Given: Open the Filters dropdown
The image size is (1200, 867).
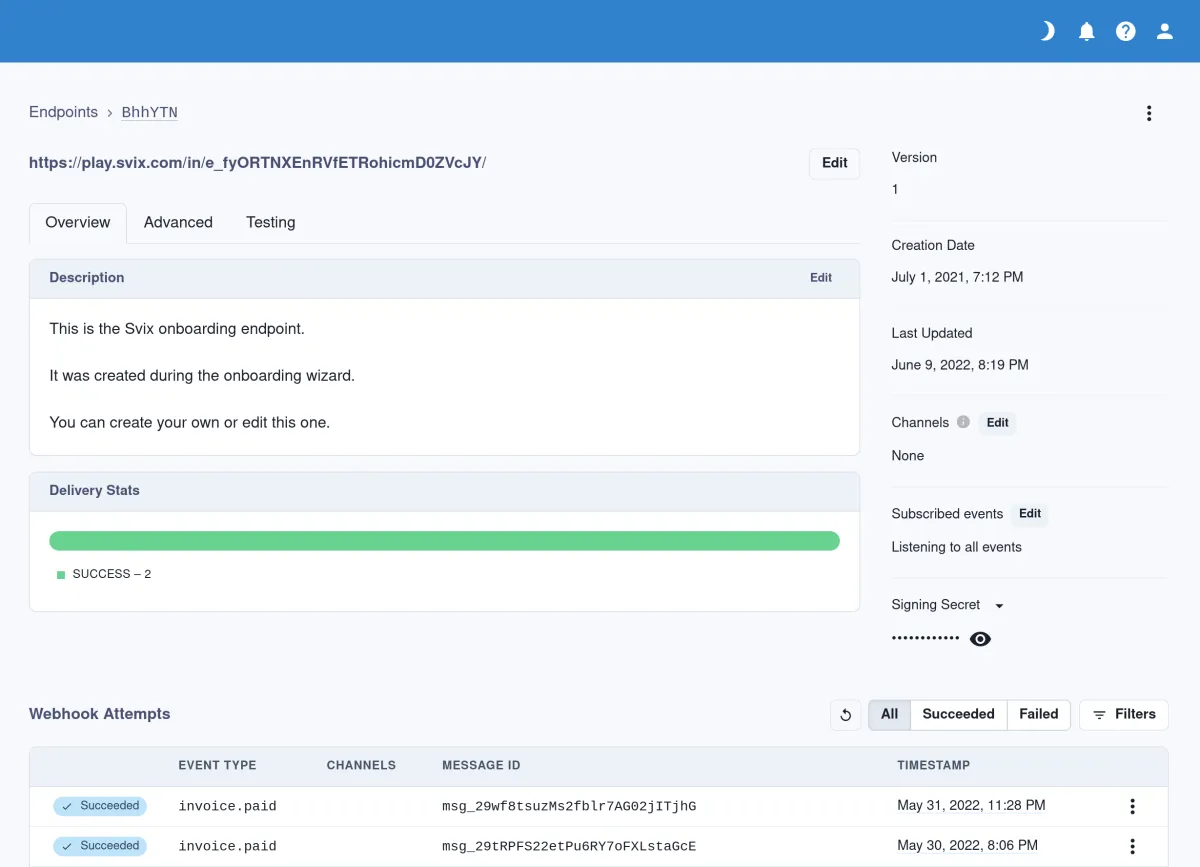Looking at the screenshot, I should pos(1124,714).
